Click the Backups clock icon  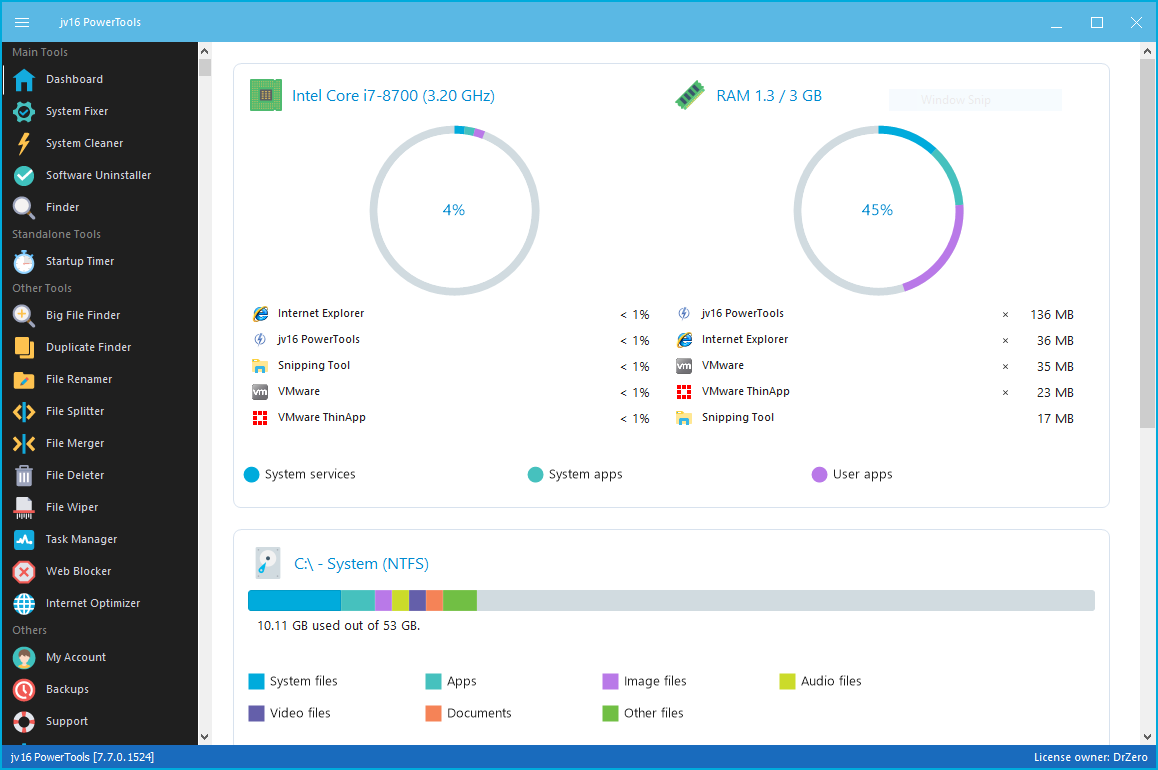coord(24,690)
